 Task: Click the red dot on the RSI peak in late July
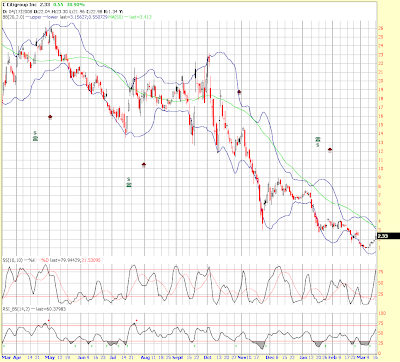pyautogui.click(x=136, y=320)
